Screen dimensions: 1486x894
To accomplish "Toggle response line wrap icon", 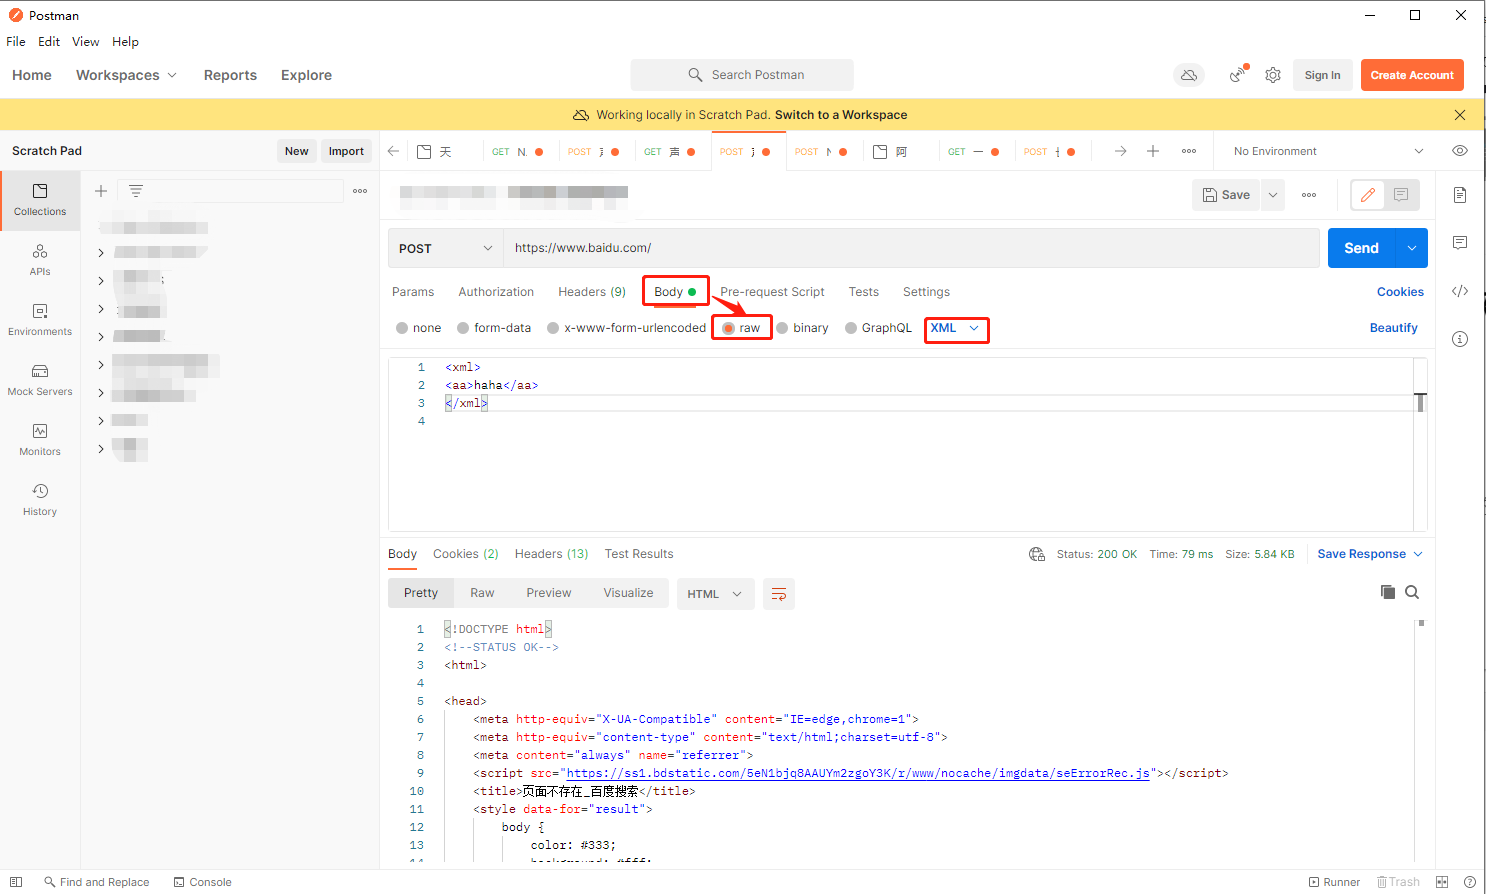I will (x=779, y=594).
